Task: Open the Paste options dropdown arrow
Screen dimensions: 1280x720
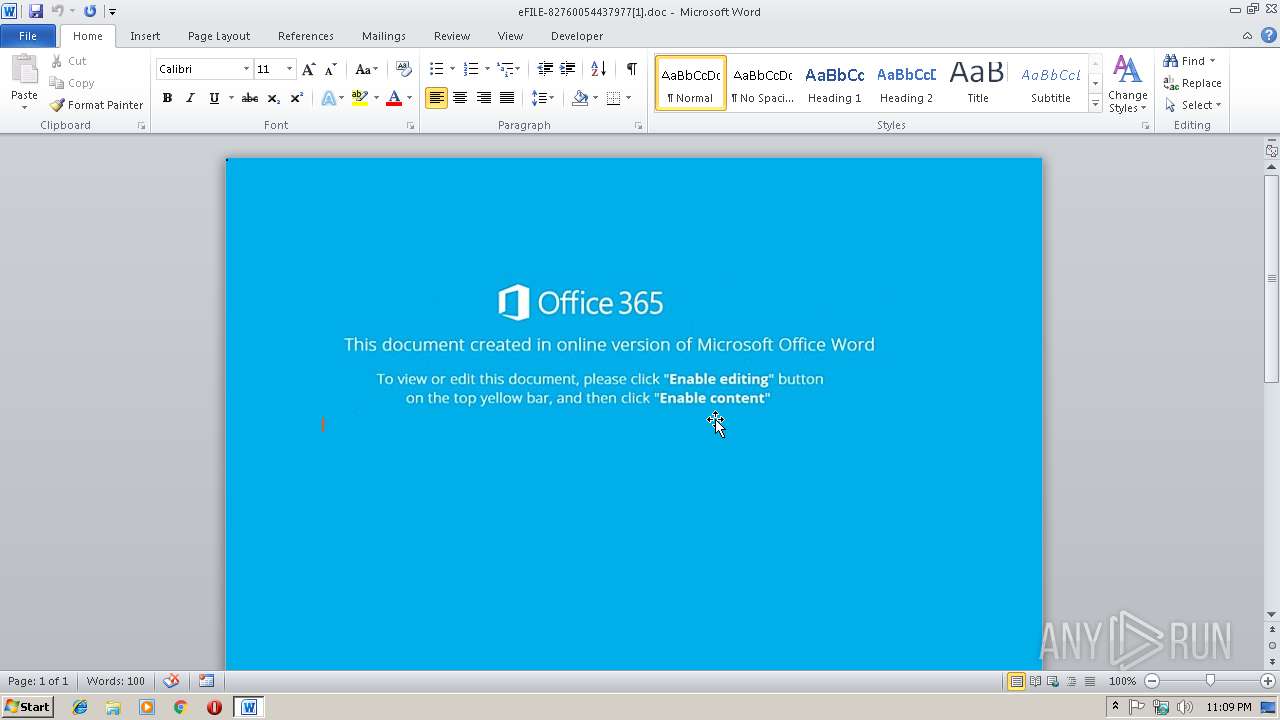Action: click(24, 106)
